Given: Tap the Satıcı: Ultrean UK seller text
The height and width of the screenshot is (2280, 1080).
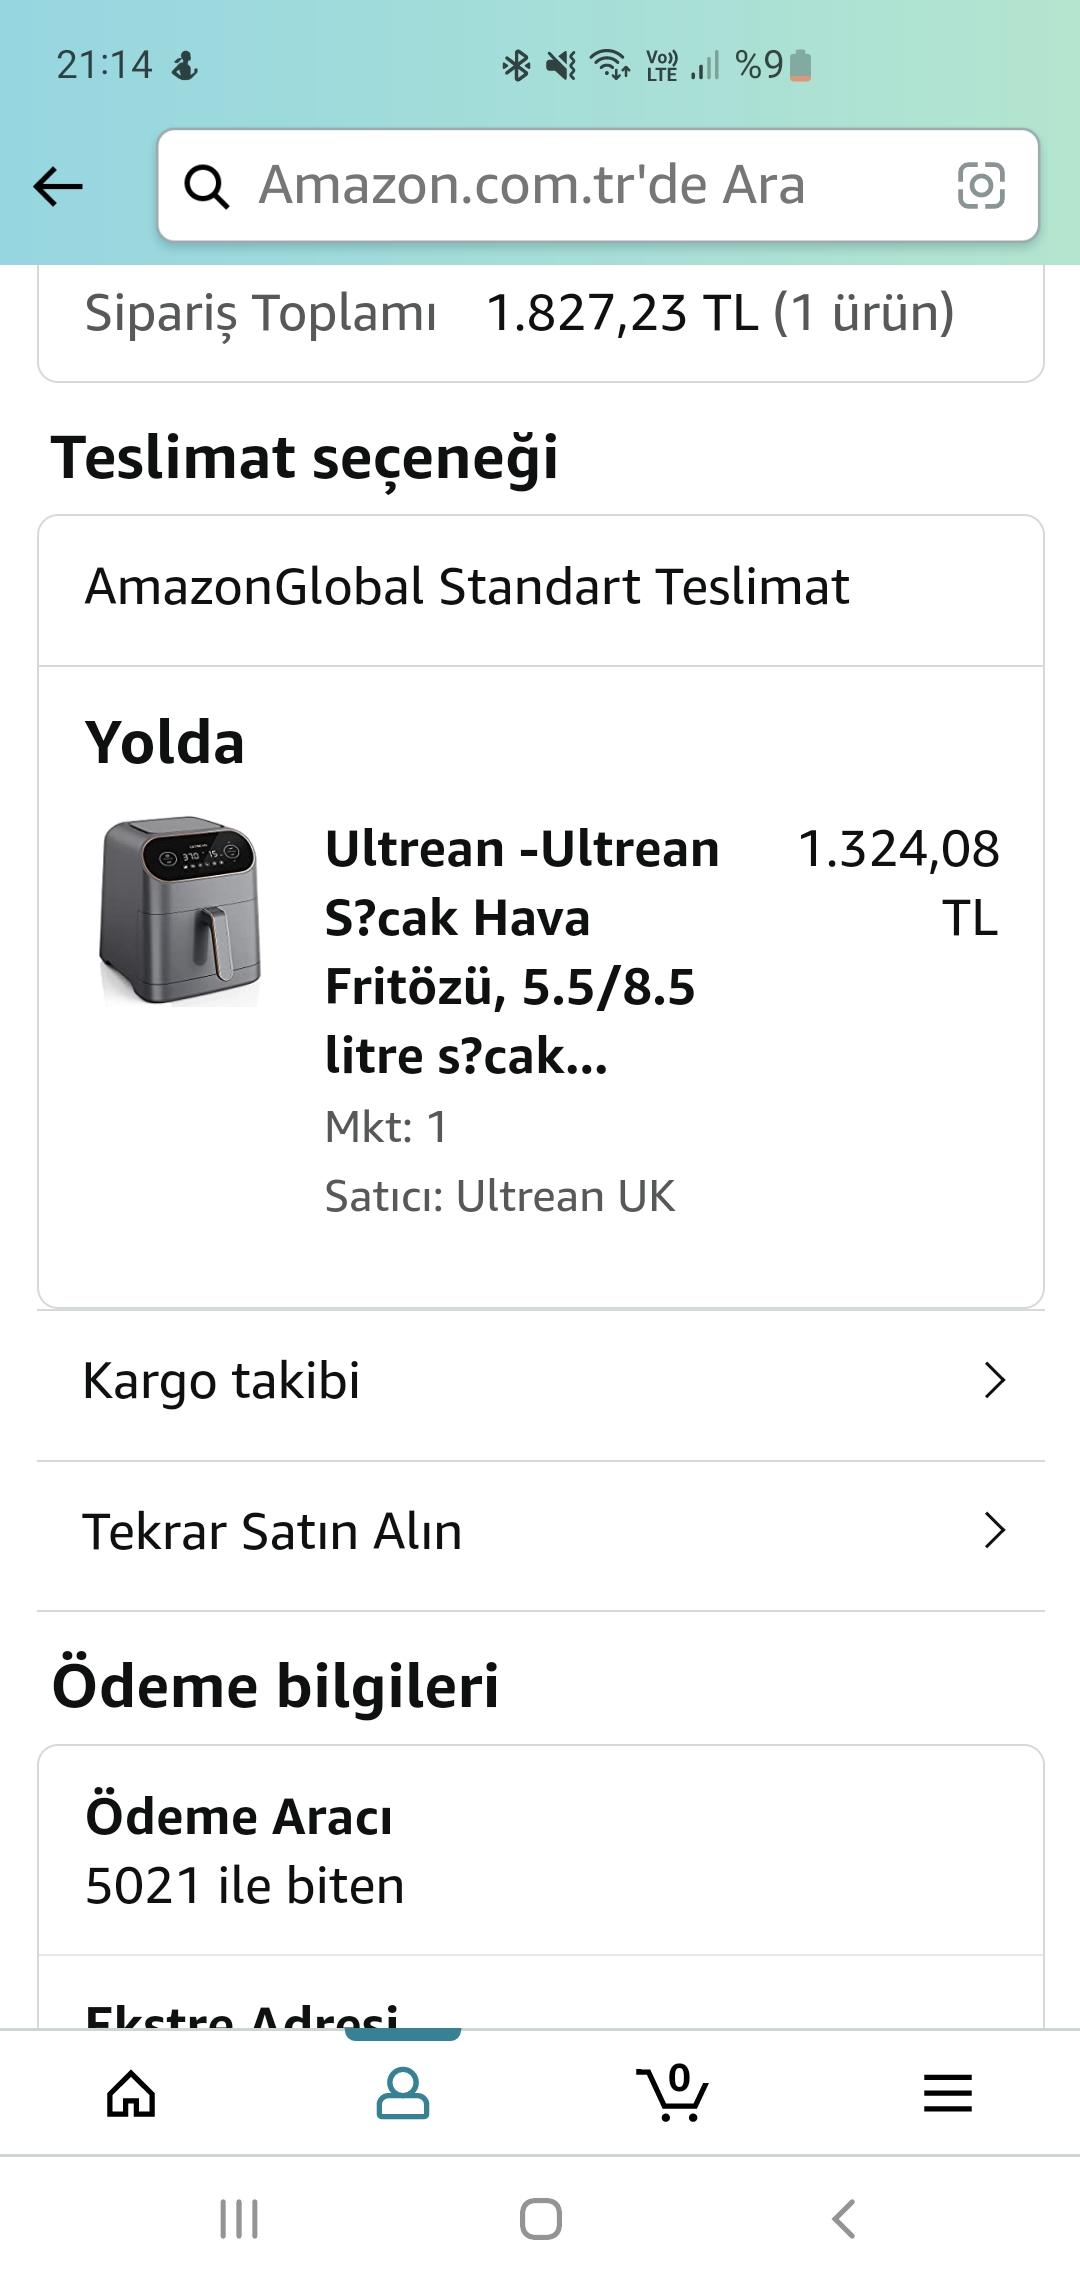Looking at the screenshot, I should (500, 1197).
